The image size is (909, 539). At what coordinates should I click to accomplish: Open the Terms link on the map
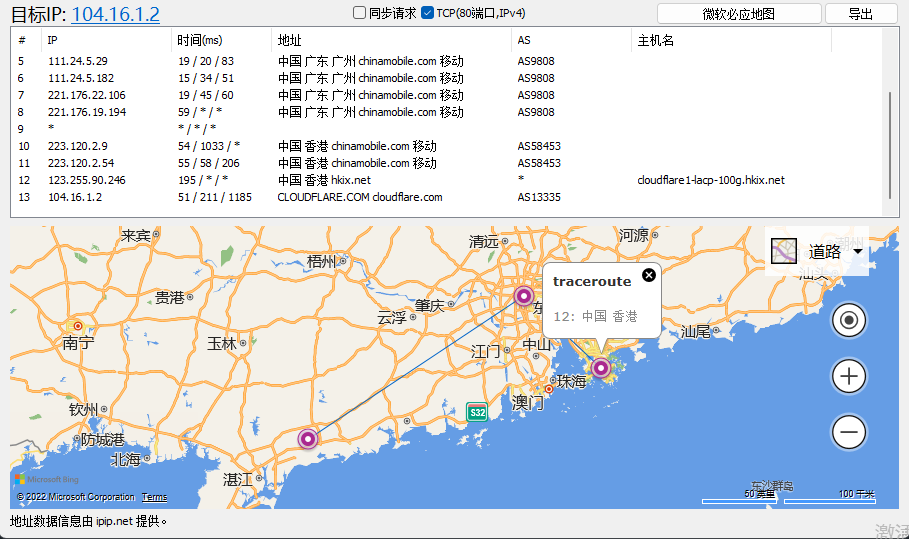coord(154,497)
